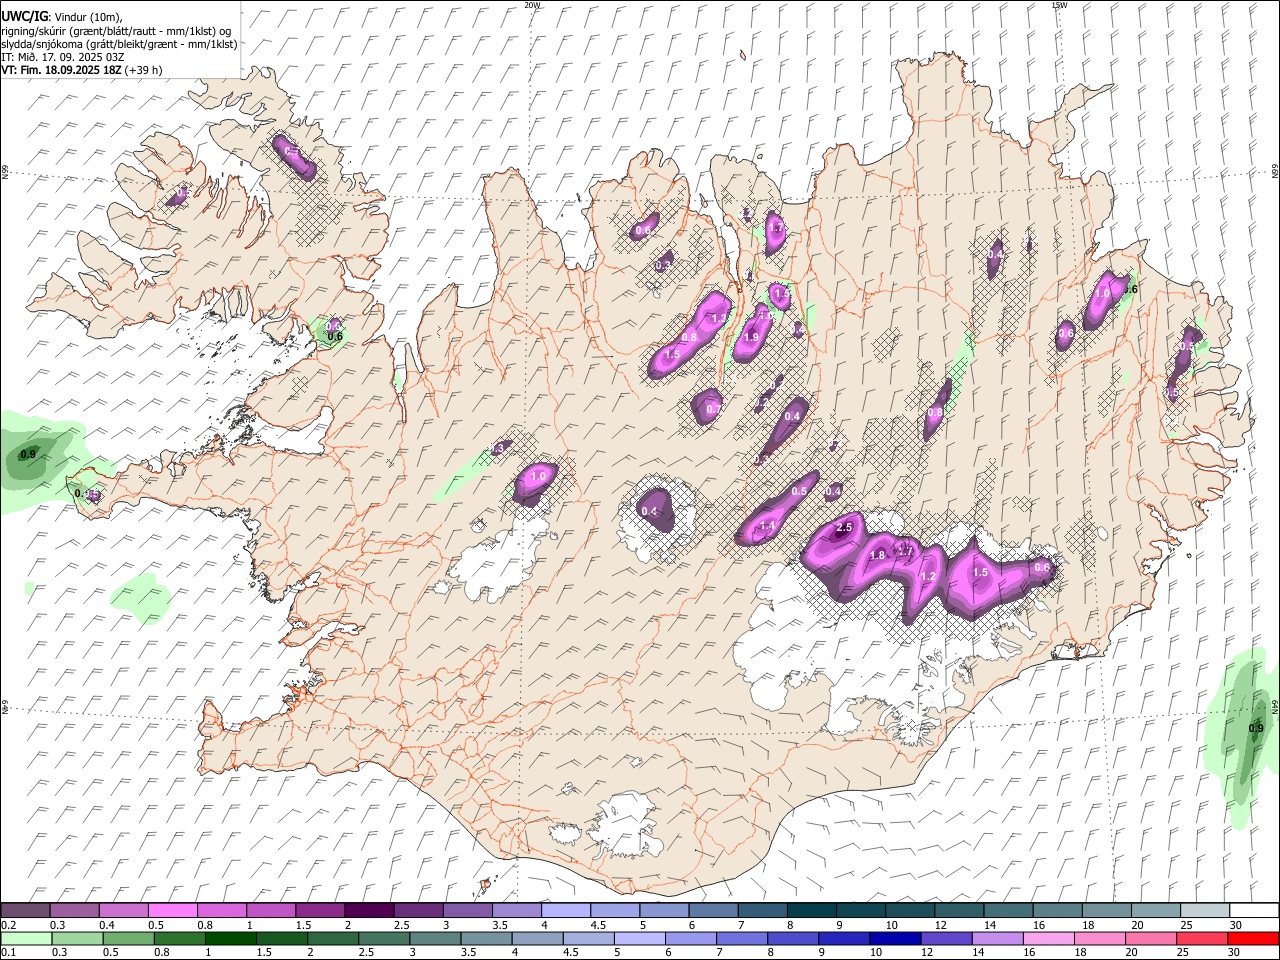
Task: Select the 25 red-pink rain legend swatch
Action: 1200,938
